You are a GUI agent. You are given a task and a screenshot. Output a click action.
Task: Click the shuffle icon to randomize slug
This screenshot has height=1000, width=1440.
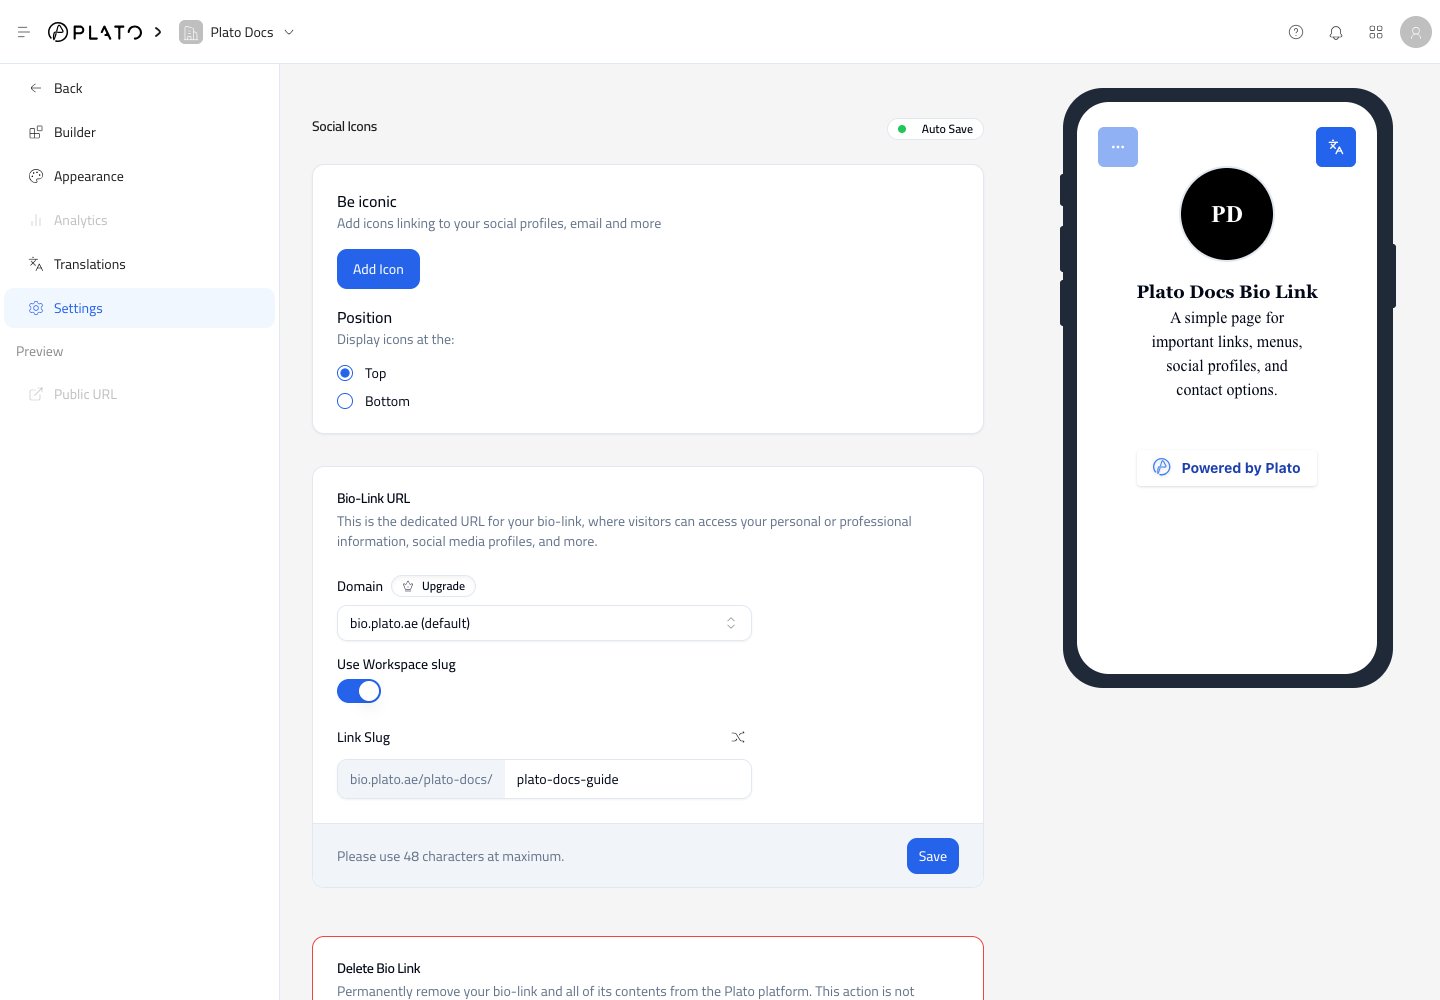(x=738, y=737)
